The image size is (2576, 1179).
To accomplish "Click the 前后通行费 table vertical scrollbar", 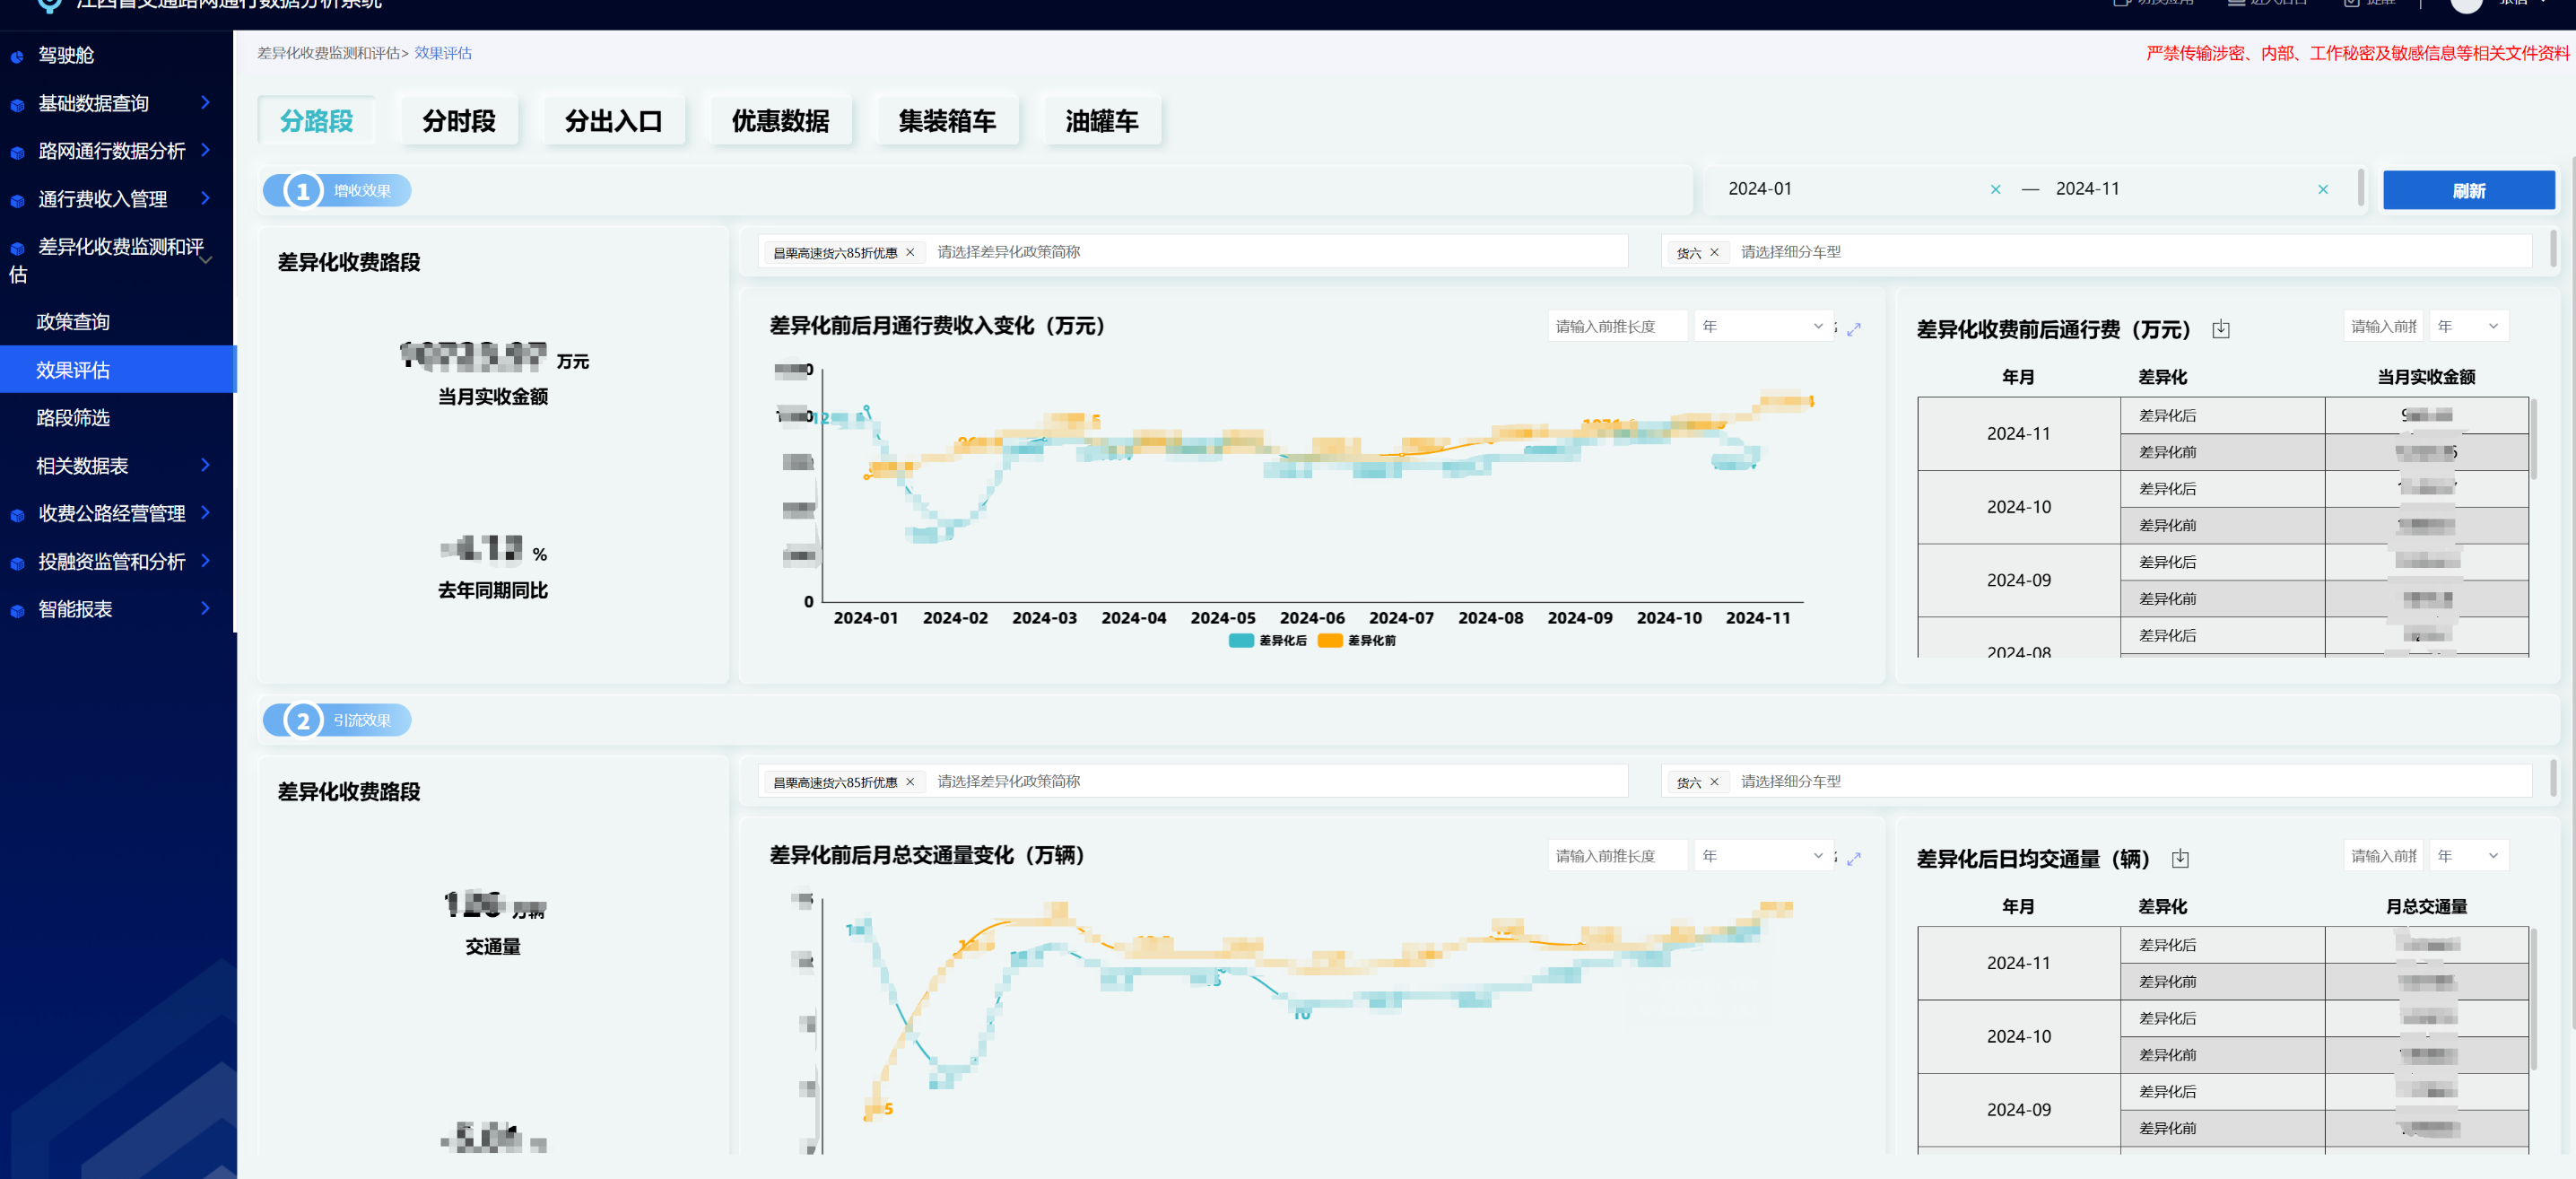I will pos(2533,440).
